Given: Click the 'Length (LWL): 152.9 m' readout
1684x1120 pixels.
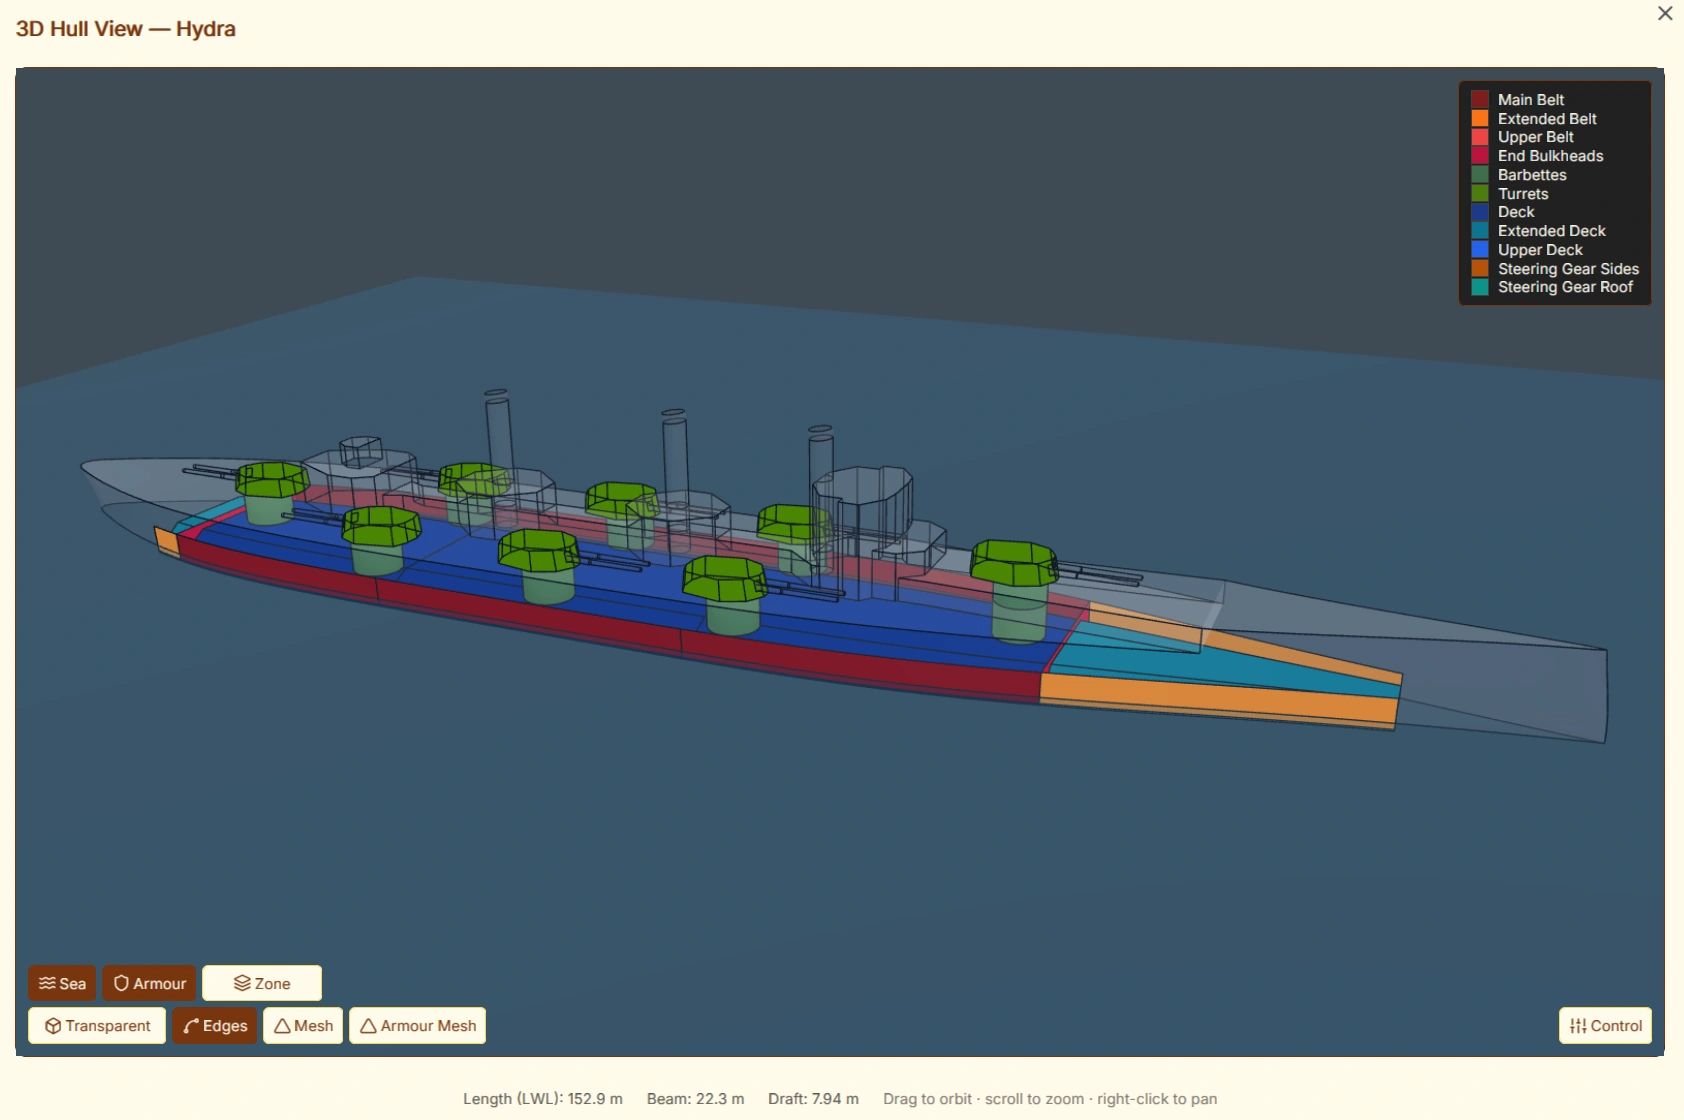Looking at the screenshot, I should tap(543, 1098).
